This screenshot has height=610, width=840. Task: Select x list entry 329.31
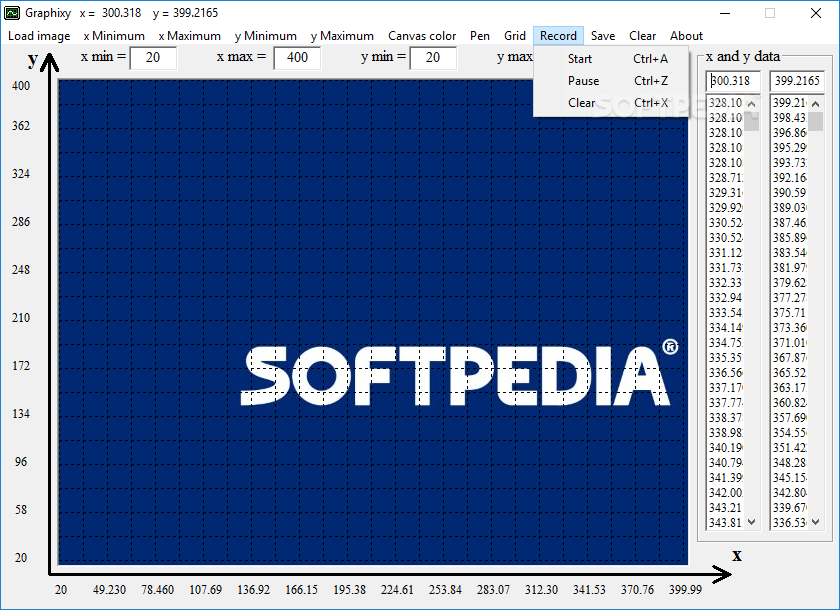(726, 193)
